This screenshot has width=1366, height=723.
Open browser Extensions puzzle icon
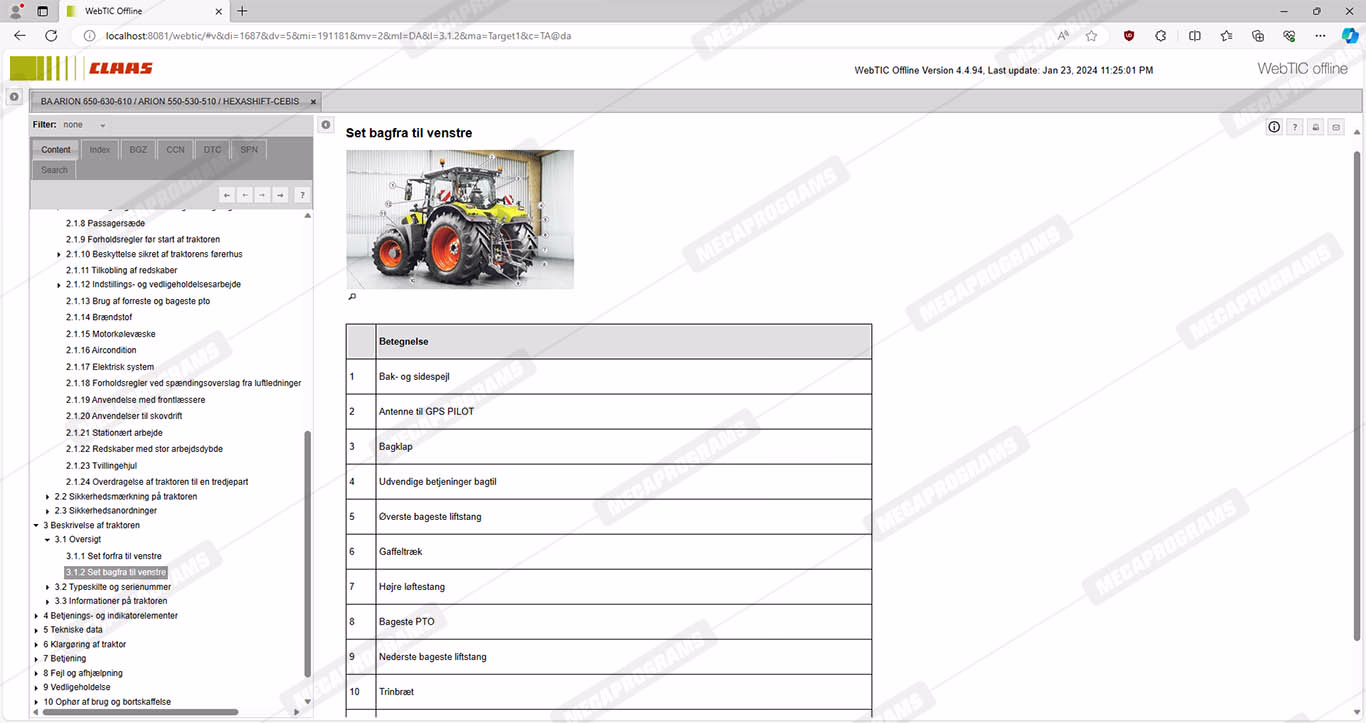[x=1161, y=35]
